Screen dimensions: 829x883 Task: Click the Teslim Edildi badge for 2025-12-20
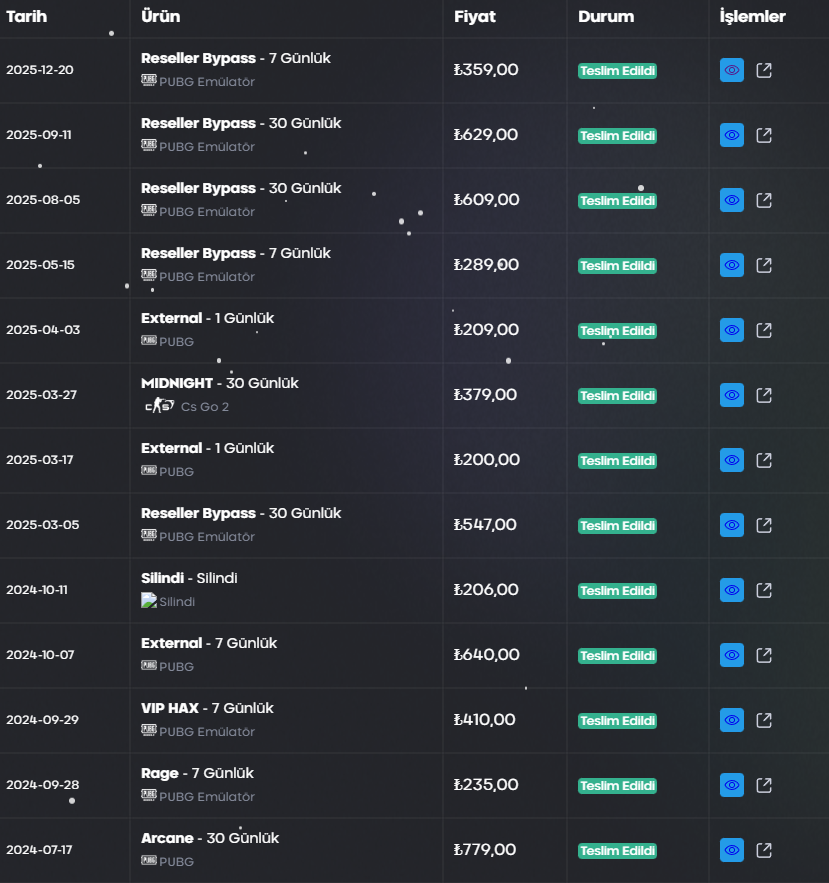[617, 71]
